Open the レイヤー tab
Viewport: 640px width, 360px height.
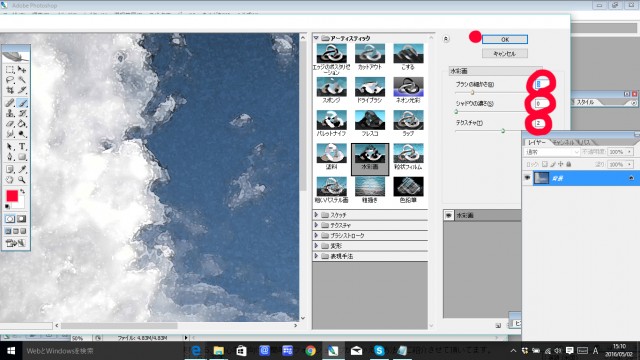click(537, 142)
